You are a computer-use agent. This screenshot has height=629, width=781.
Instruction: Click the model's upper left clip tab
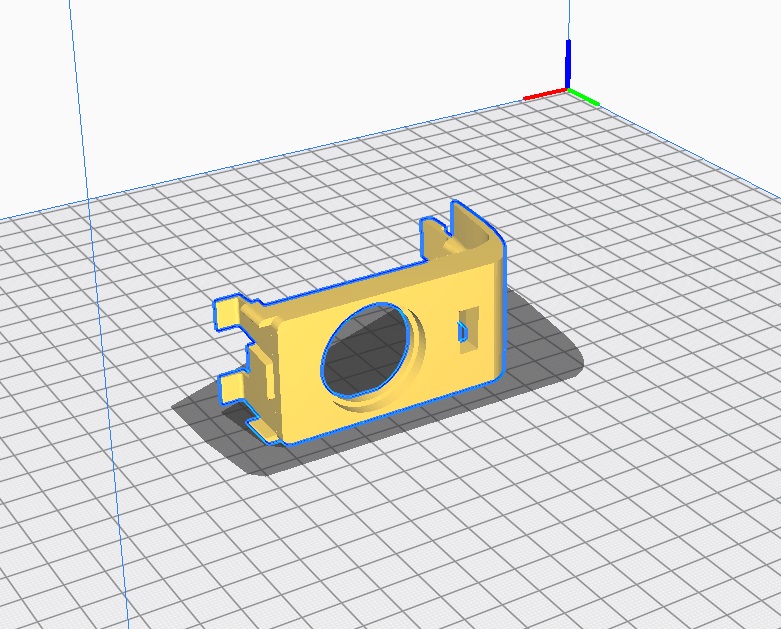tap(226, 311)
